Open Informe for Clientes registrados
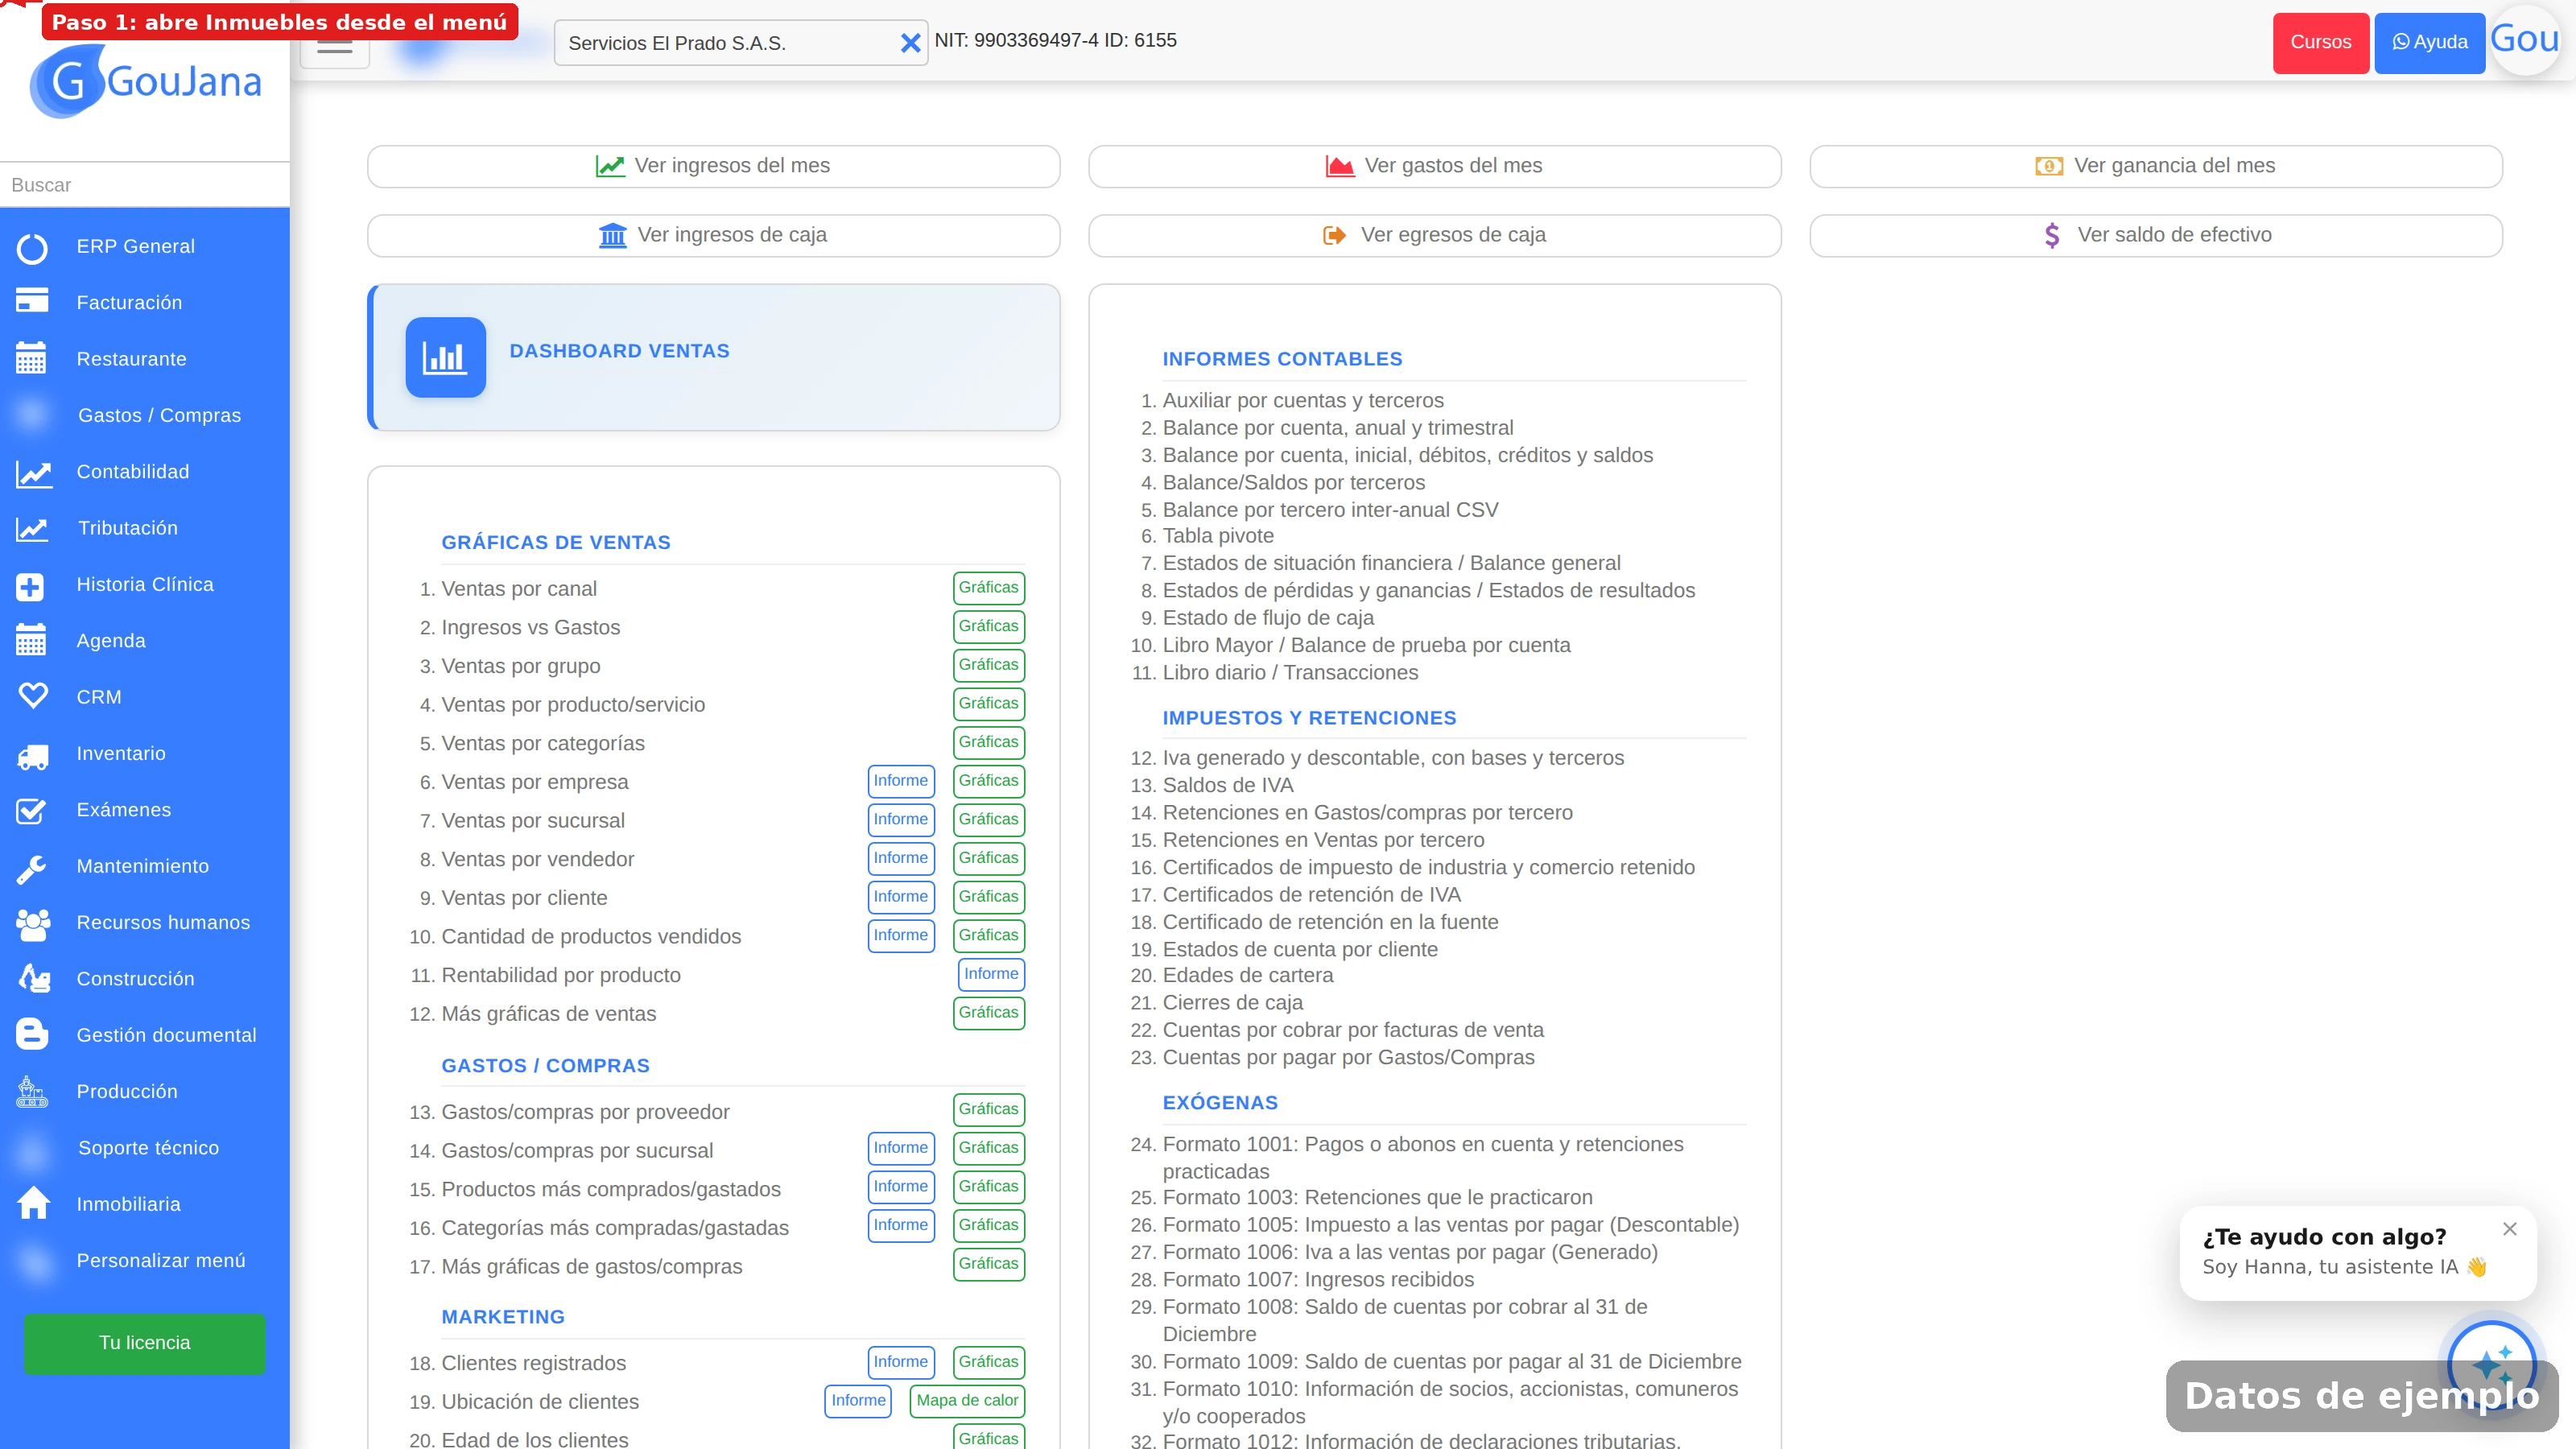The image size is (2576, 1449). [900, 1362]
